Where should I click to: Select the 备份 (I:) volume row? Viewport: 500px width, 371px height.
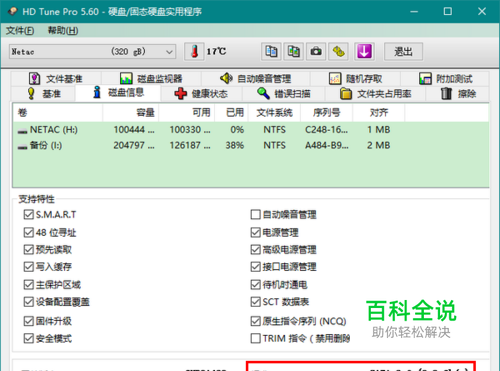click(x=251, y=145)
